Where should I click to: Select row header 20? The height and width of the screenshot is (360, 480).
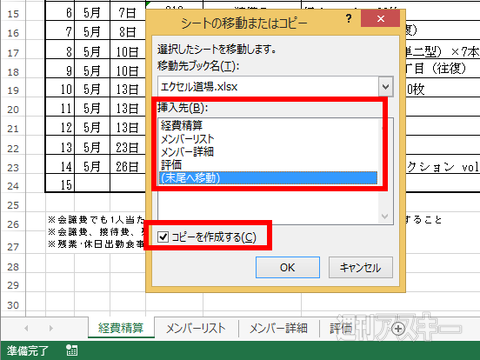(x=13, y=109)
